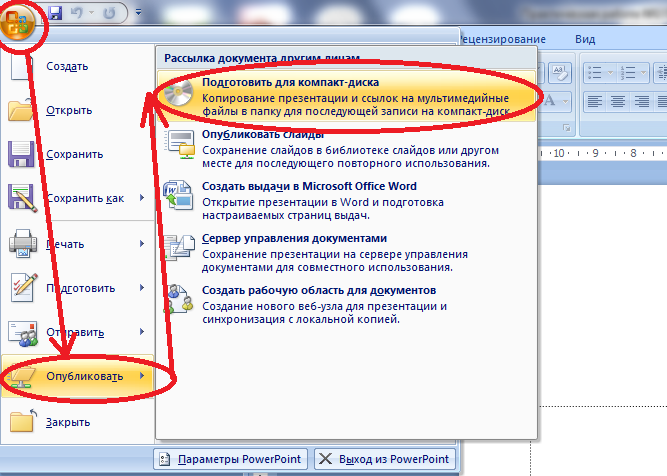
Task: Click the Clear Formatting eraser icon
Action: point(559,73)
